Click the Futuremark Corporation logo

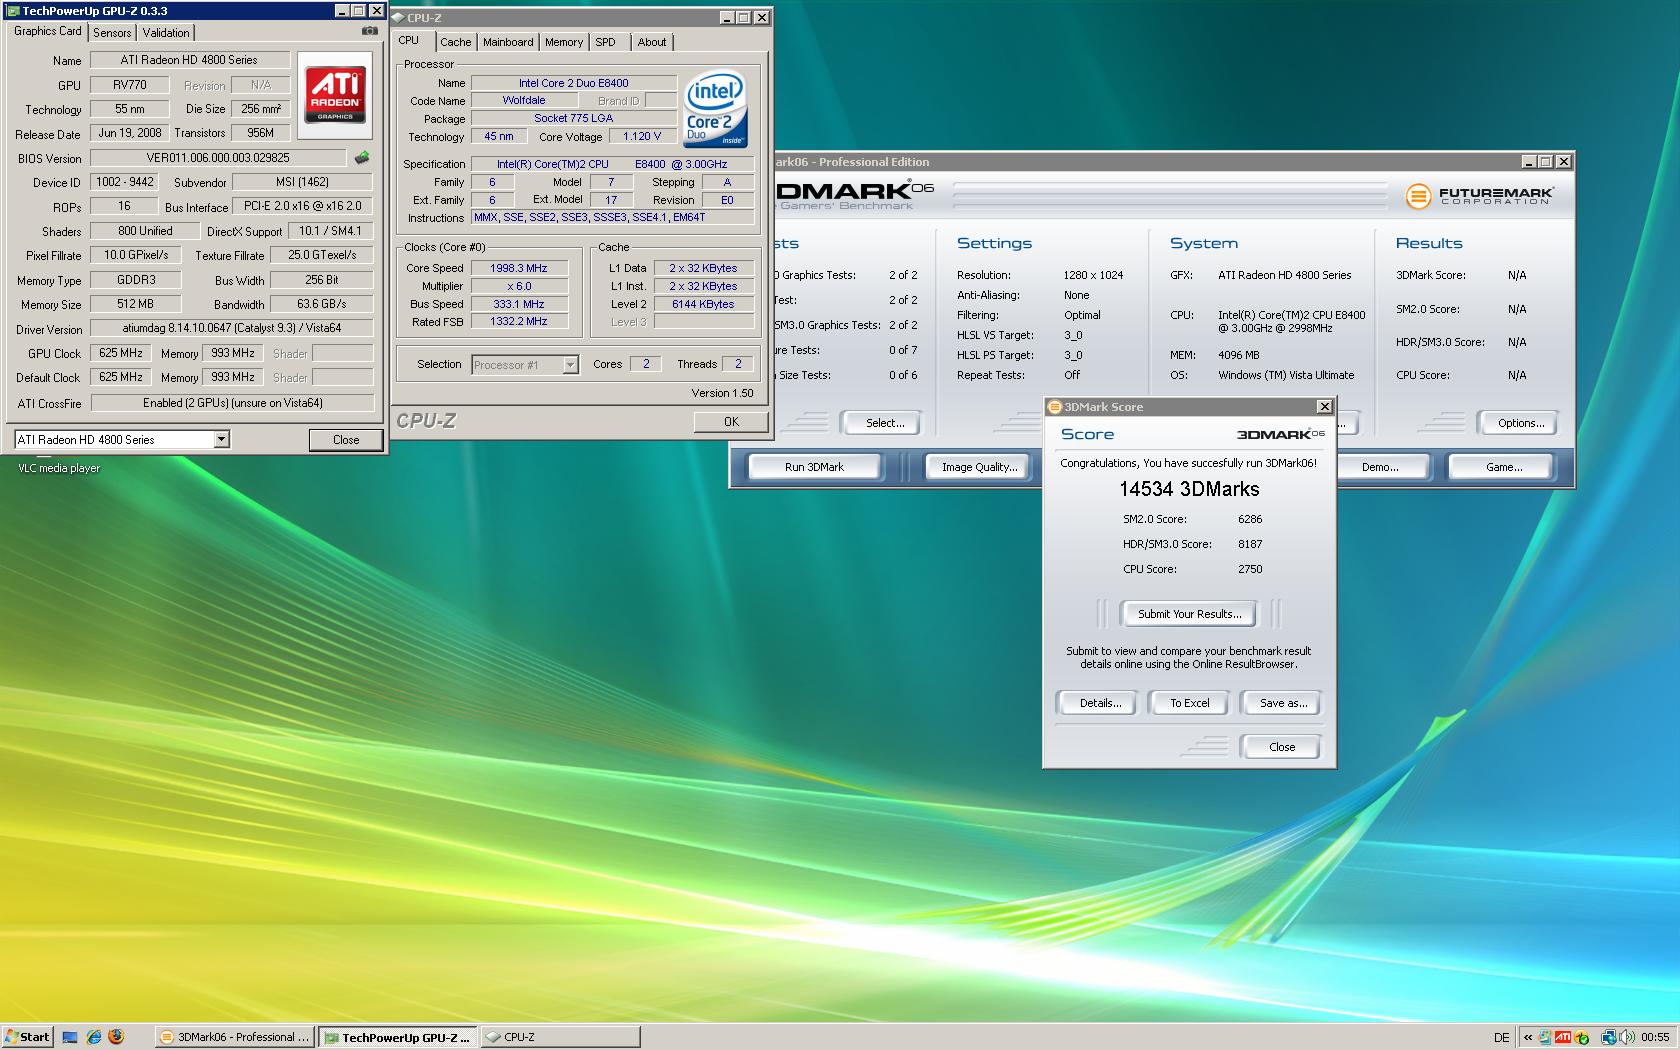1479,196
